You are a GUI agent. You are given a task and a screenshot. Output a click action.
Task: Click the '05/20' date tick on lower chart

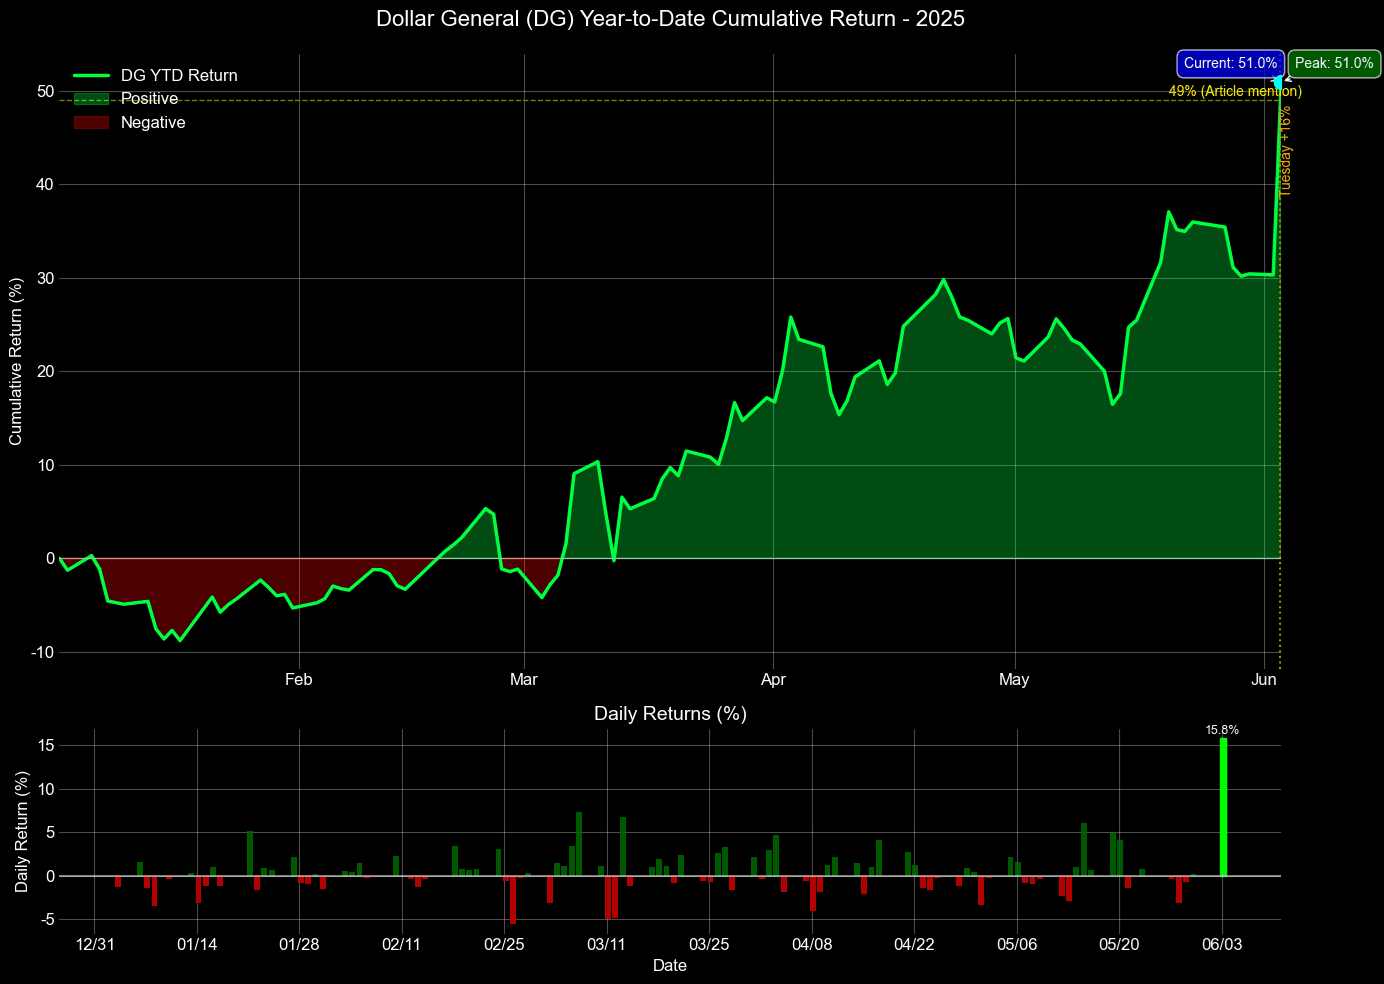(1119, 944)
